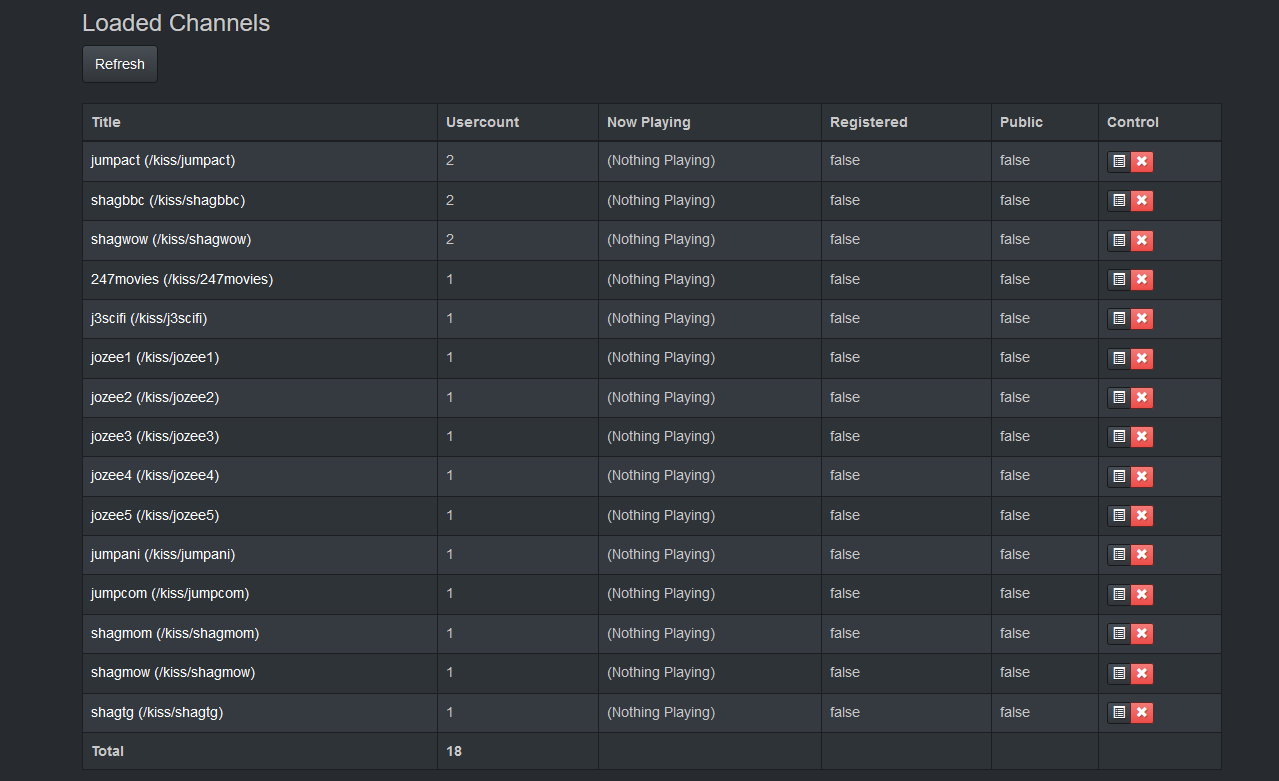The width and height of the screenshot is (1279, 781).
Task: Click list icon for shagtg channel
Action: coord(1119,713)
